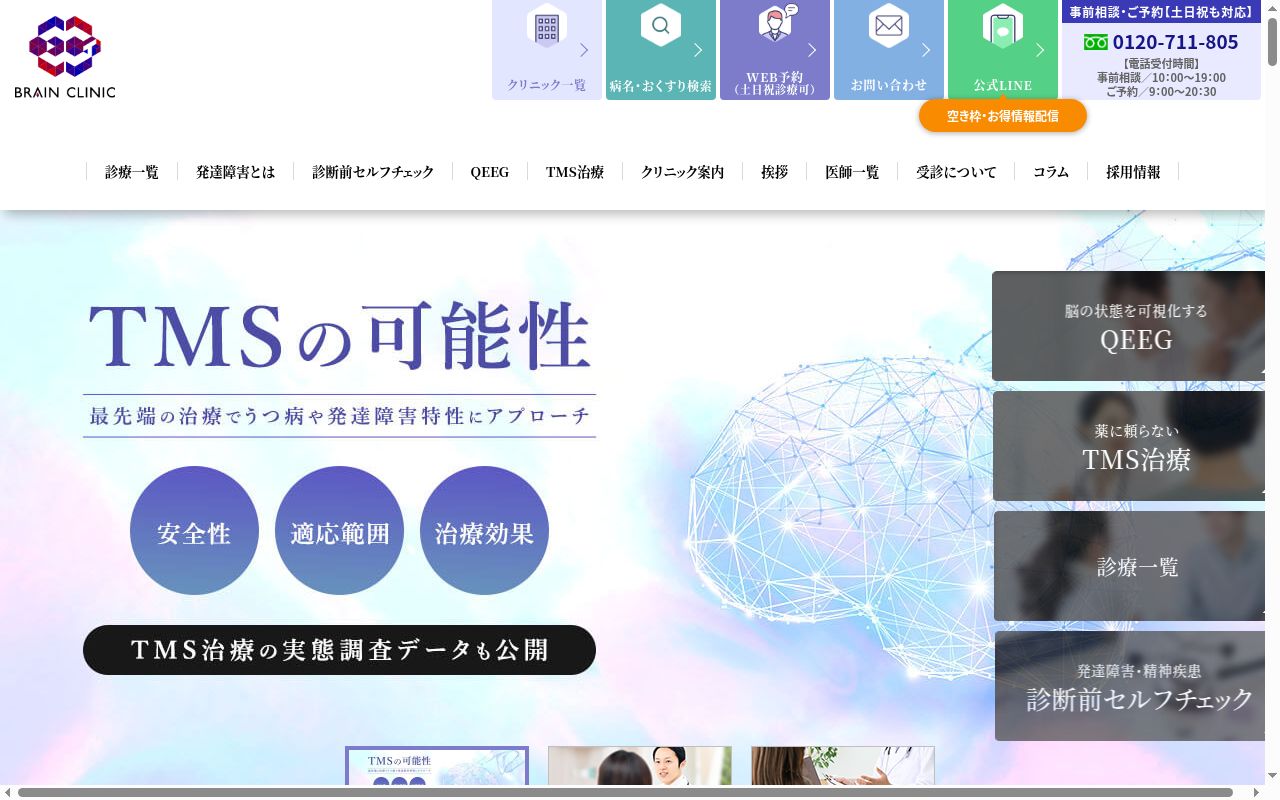Open the 薬に頼らない TMS治療 side card
The width and height of the screenshot is (1280, 800).
click(1129, 446)
